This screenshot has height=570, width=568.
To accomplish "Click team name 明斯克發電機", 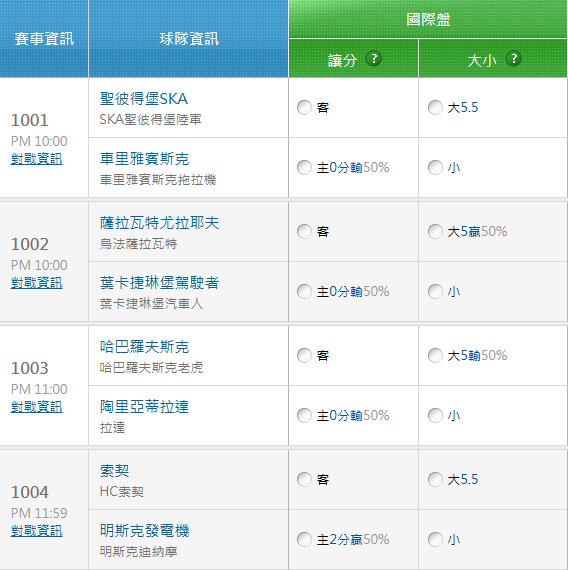I will [144, 531].
